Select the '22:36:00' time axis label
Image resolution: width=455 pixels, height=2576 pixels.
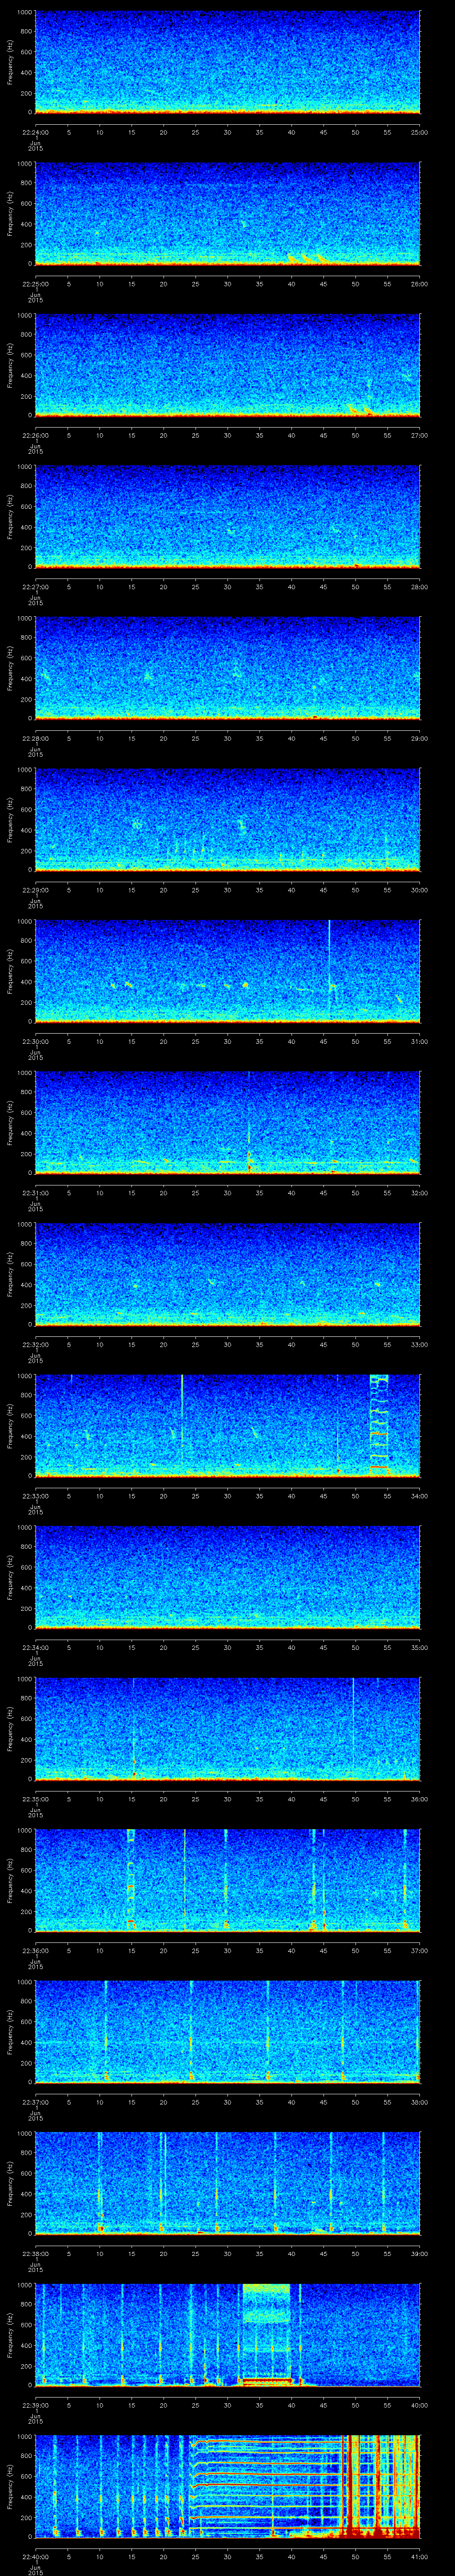pos(36,1950)
